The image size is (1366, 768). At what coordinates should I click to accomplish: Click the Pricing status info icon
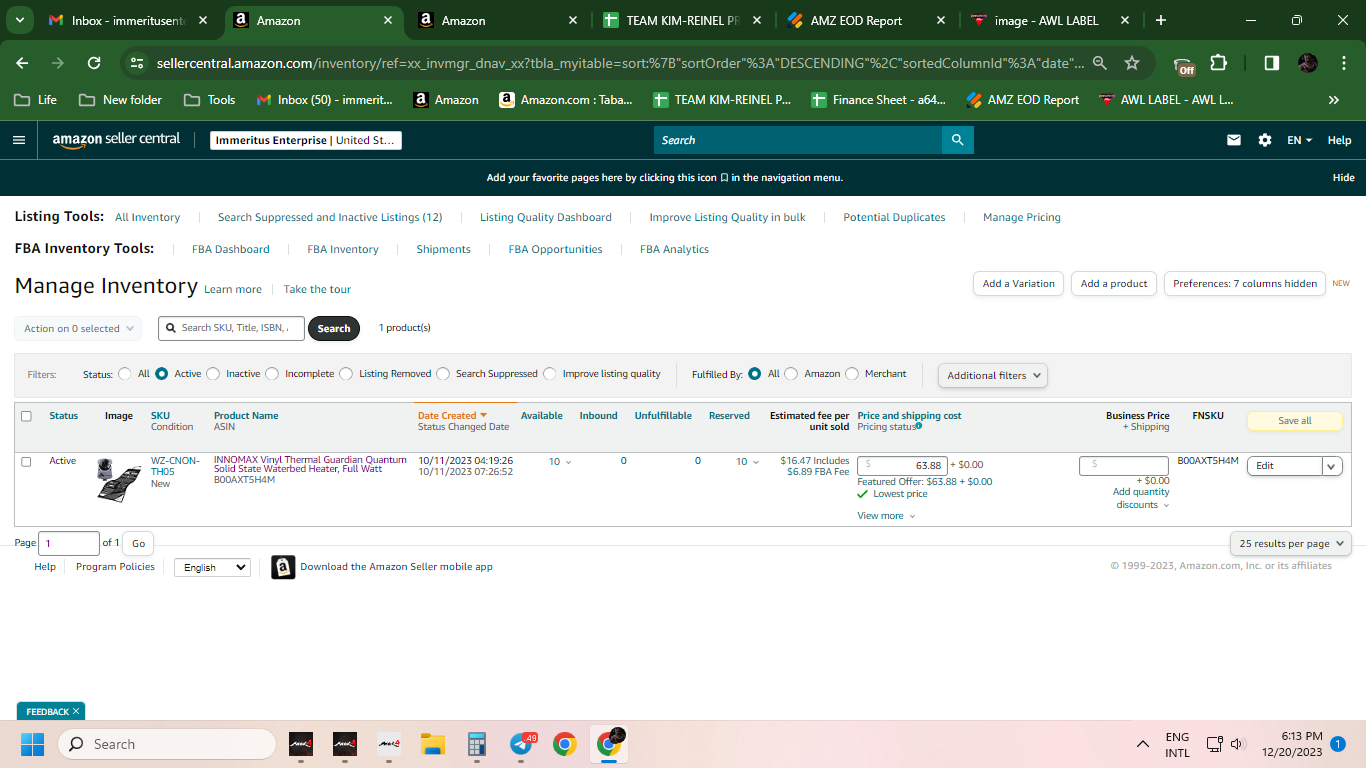click(918, 426)
